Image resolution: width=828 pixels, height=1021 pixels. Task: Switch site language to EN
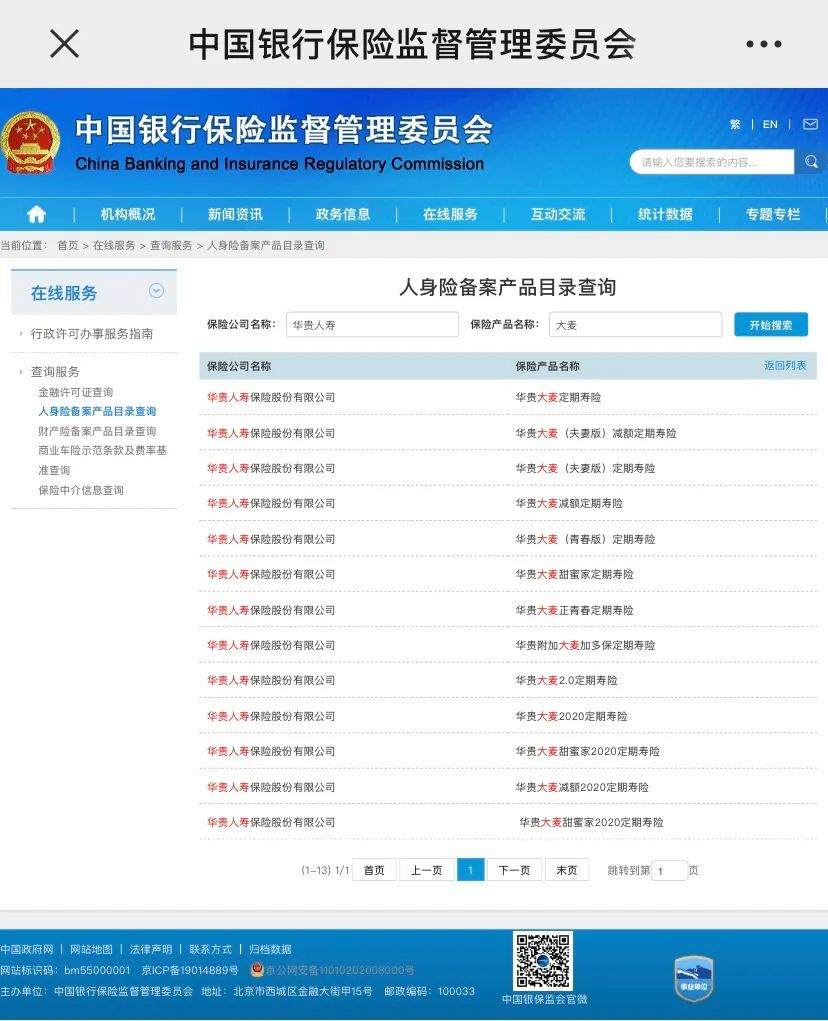pyautogui.click(x=770, y=124)
